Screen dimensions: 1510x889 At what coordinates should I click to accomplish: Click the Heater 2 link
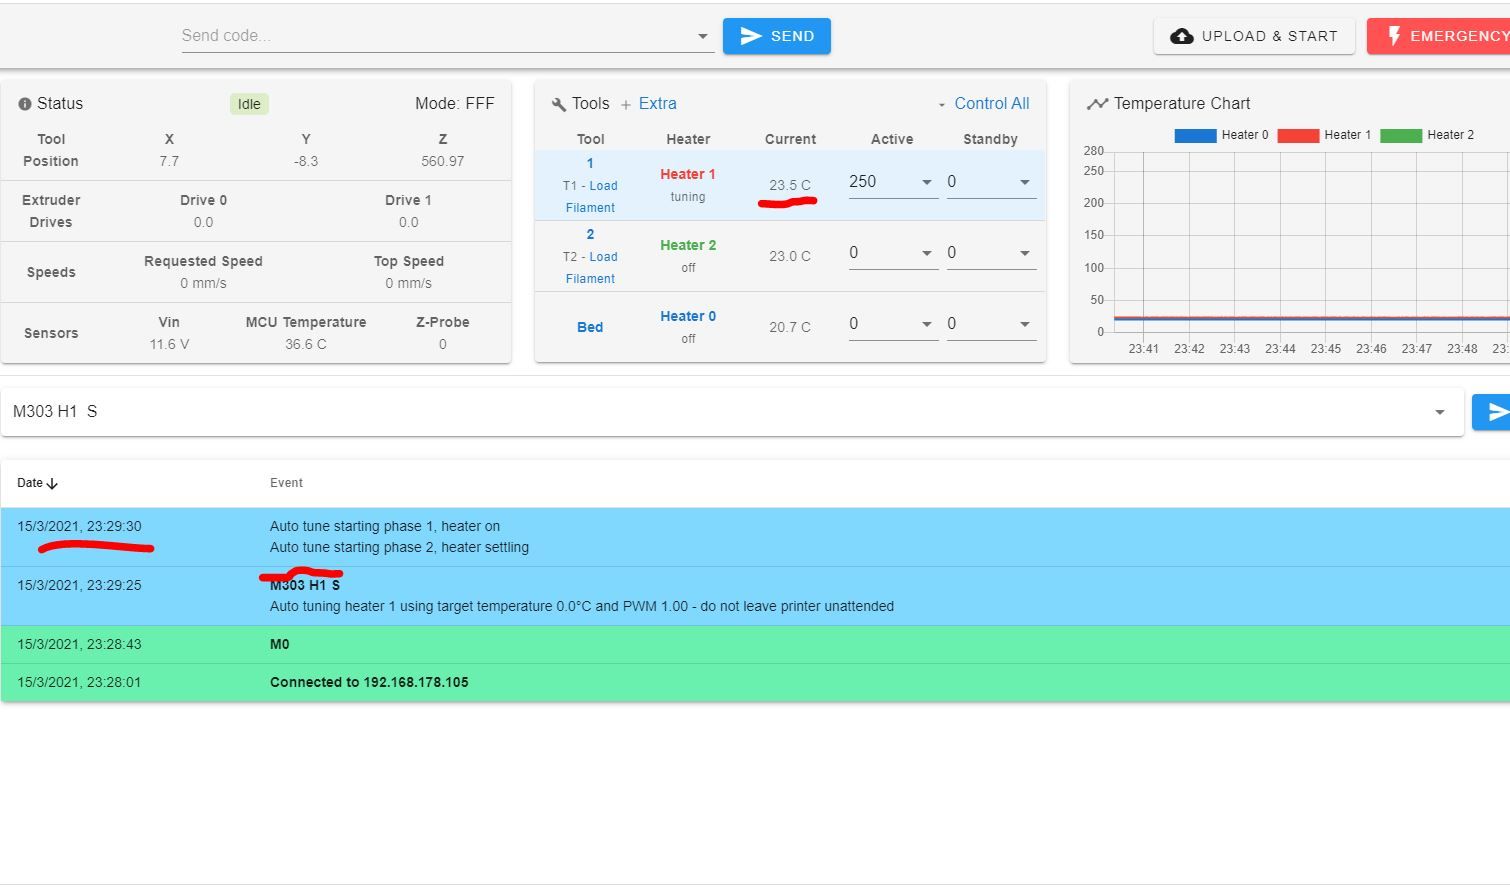[688, 245]
